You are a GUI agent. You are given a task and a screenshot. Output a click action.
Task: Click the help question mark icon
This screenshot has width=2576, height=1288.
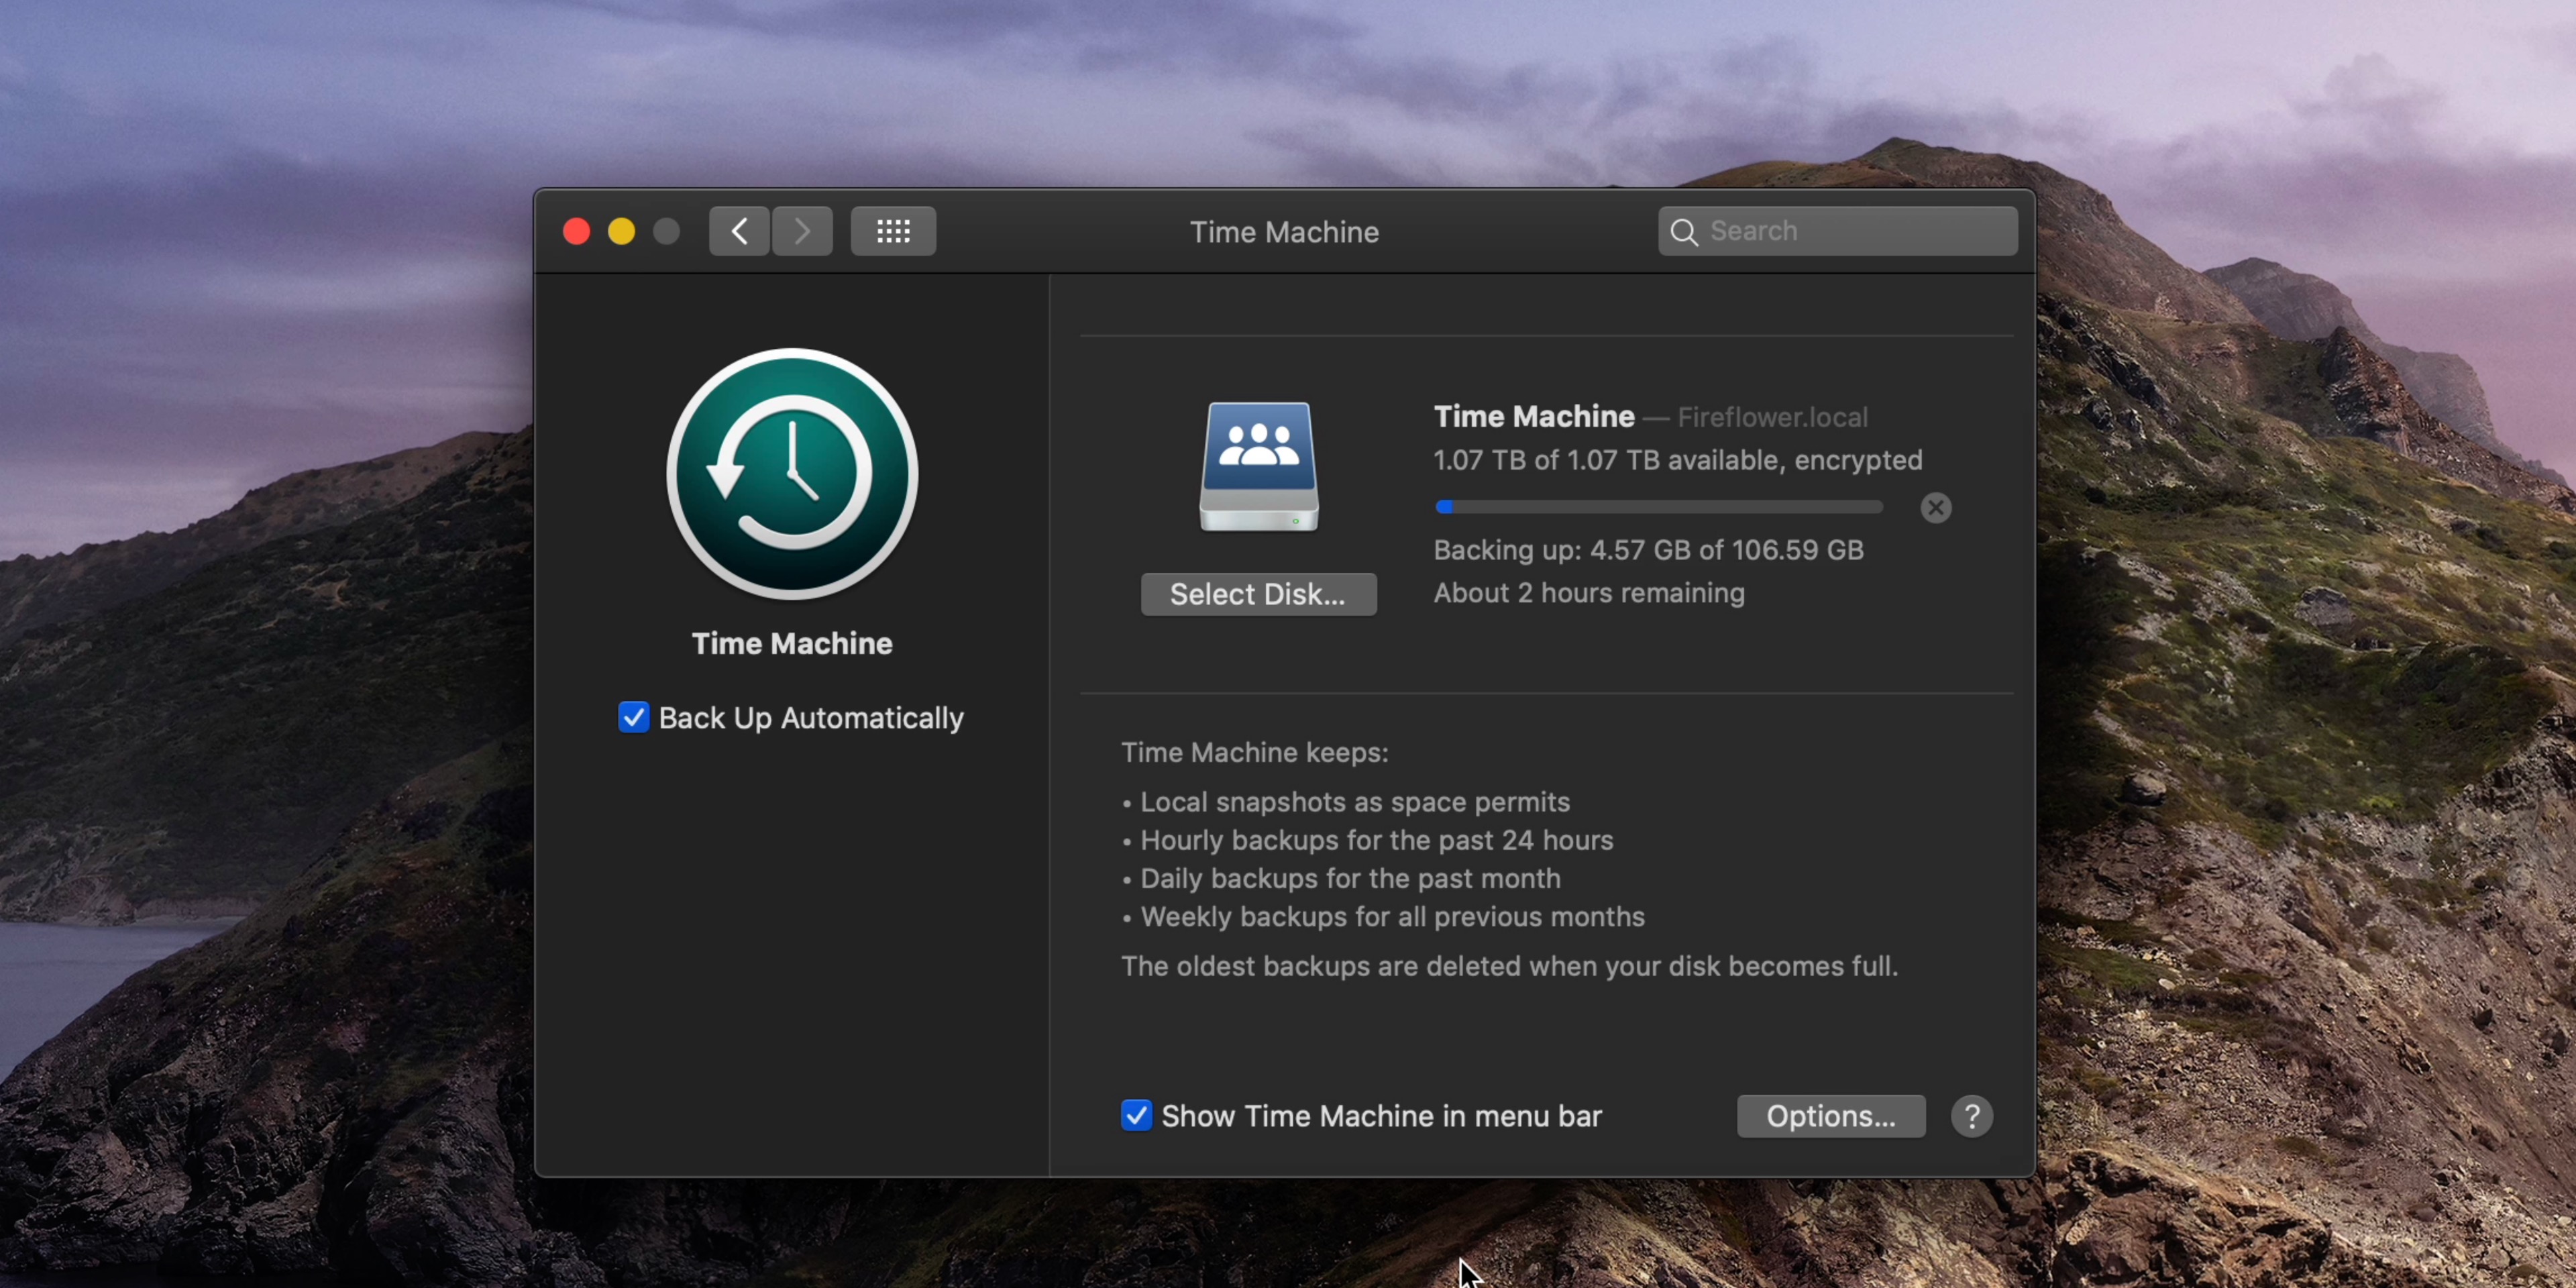tap(1970, 1117)
